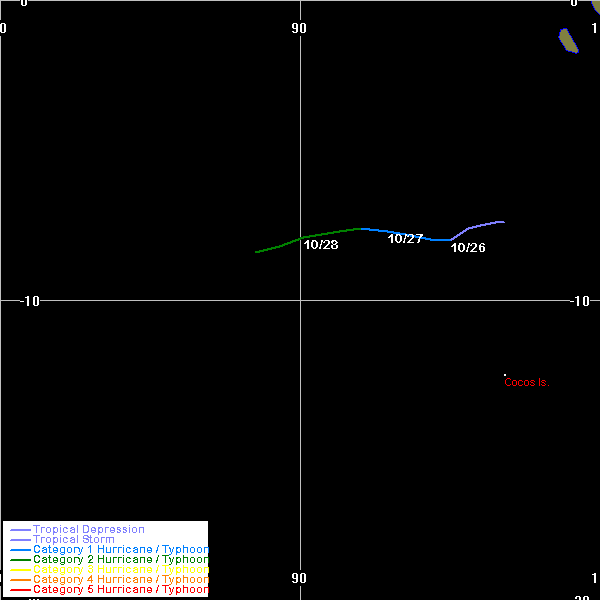Click the 10/26 date marker on track
Viewport: 600px width, 600px height.
[468, 247]
